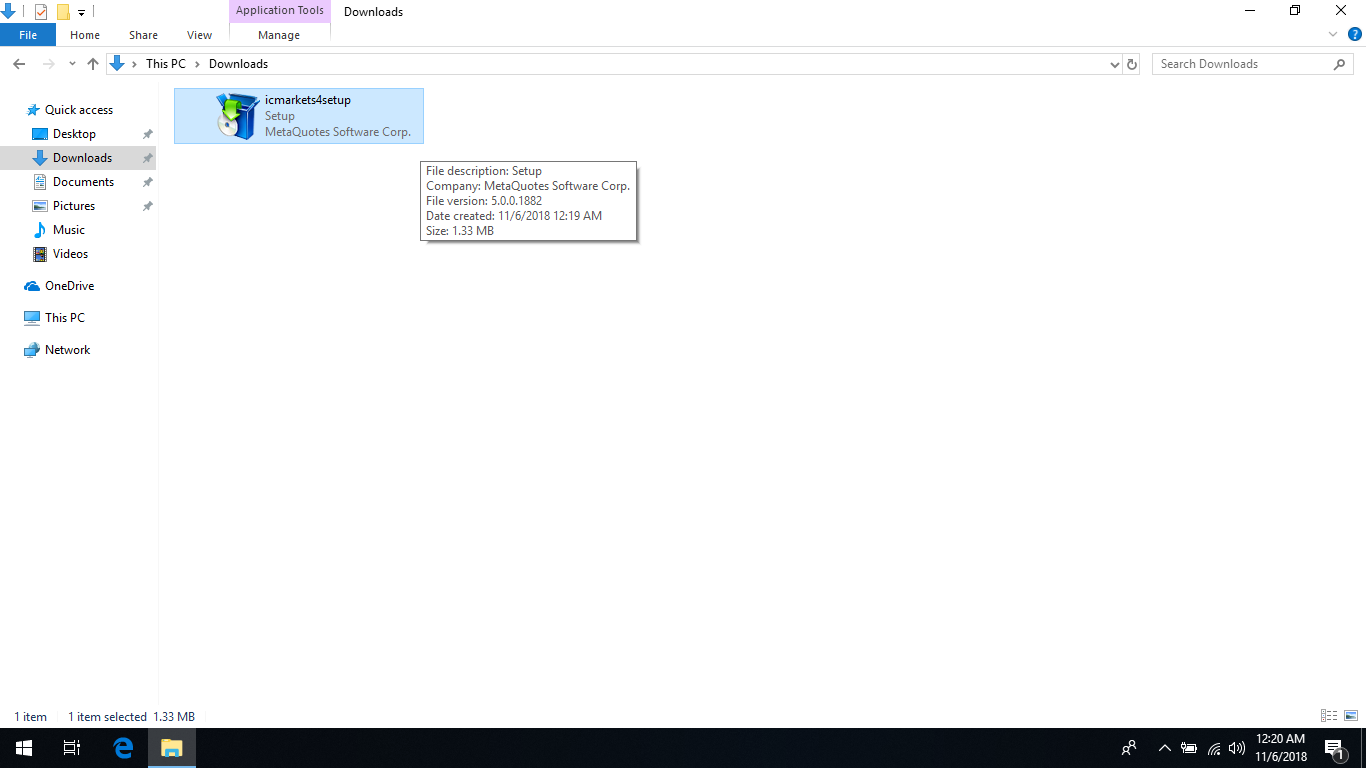The image size is (1366, 768).
Task: Open Documents in the navigation pane
Action: click(83, 182)
